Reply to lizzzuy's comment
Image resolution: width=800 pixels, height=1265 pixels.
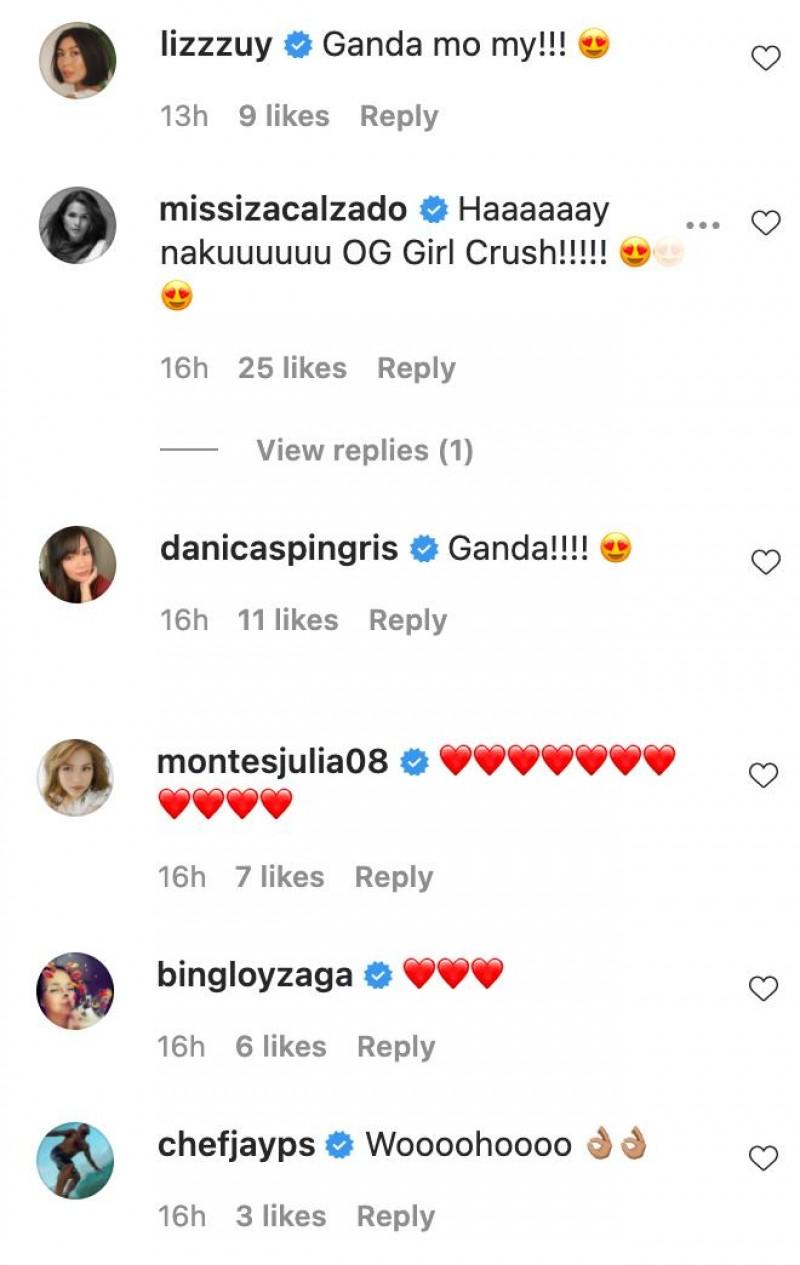(x=399, y=116)
